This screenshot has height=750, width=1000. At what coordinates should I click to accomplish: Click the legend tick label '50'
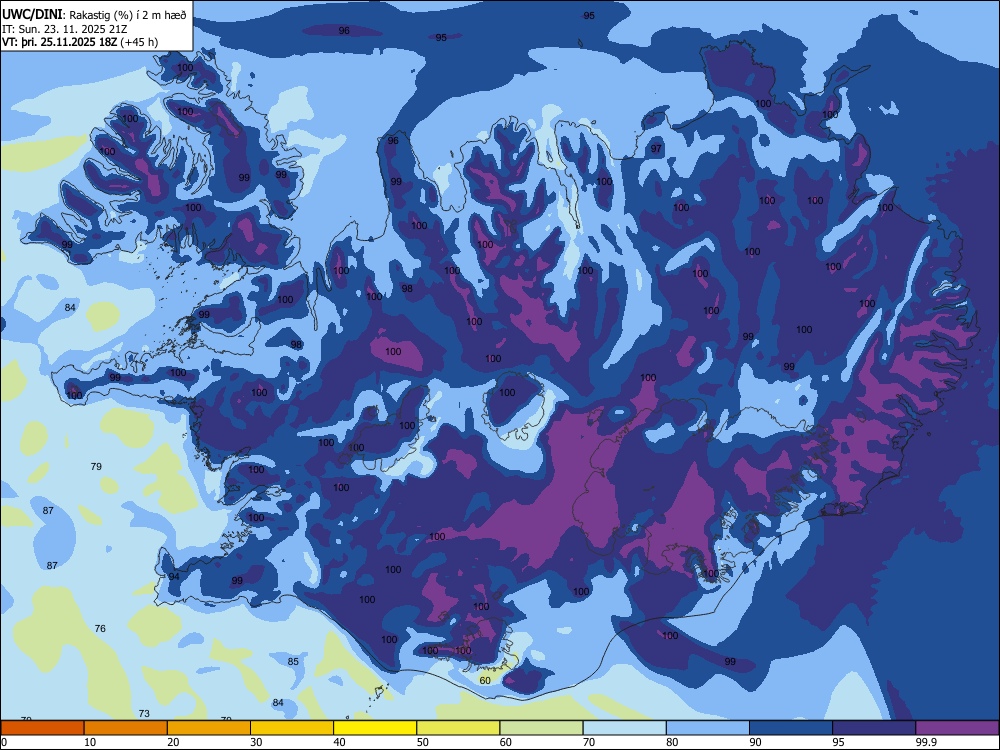[x=423, y=742]
